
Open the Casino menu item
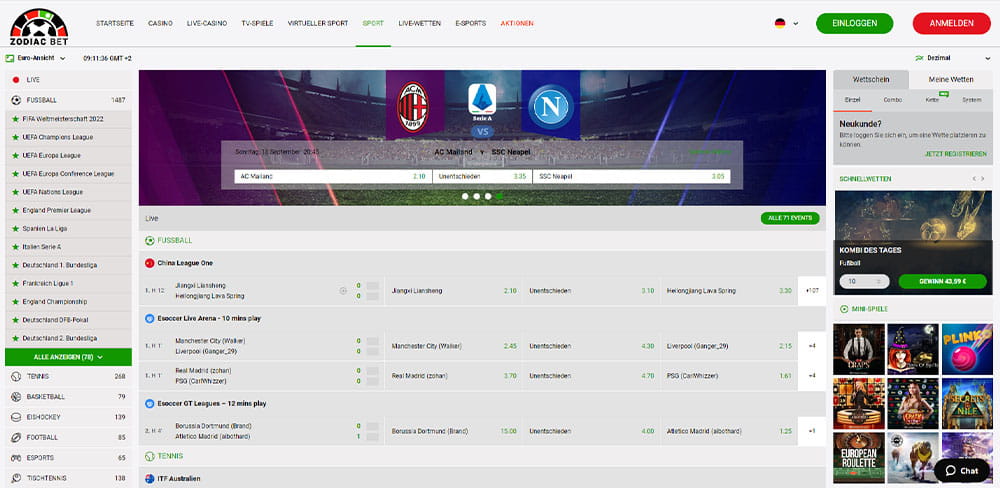(x=160, y=24)
